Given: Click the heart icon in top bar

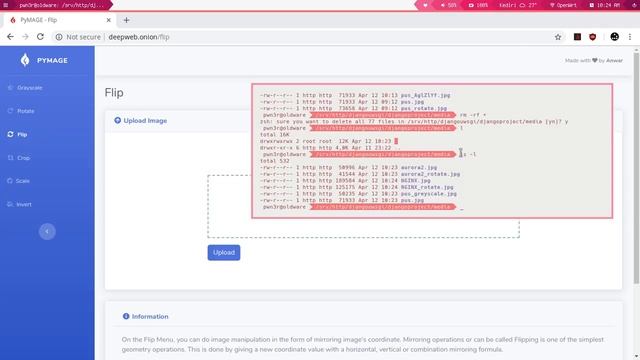Looking at the screenshot, I should click(425, 5).
